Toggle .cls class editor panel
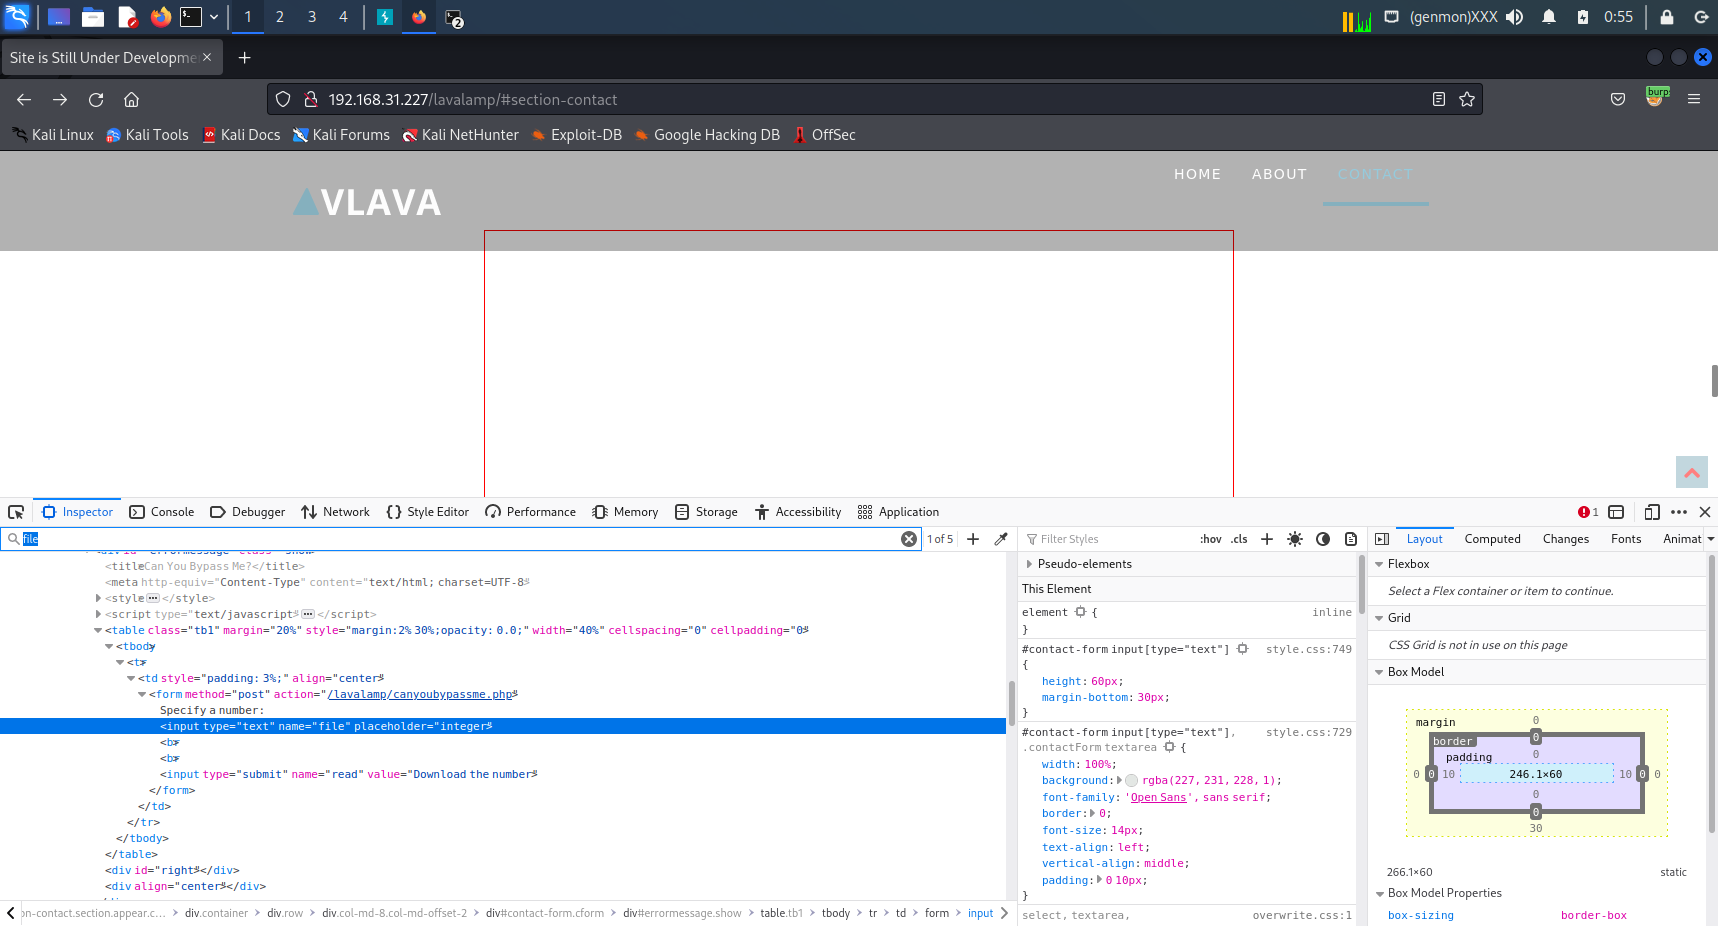Screen dimensions: 1718x926 pos(1240,539)
